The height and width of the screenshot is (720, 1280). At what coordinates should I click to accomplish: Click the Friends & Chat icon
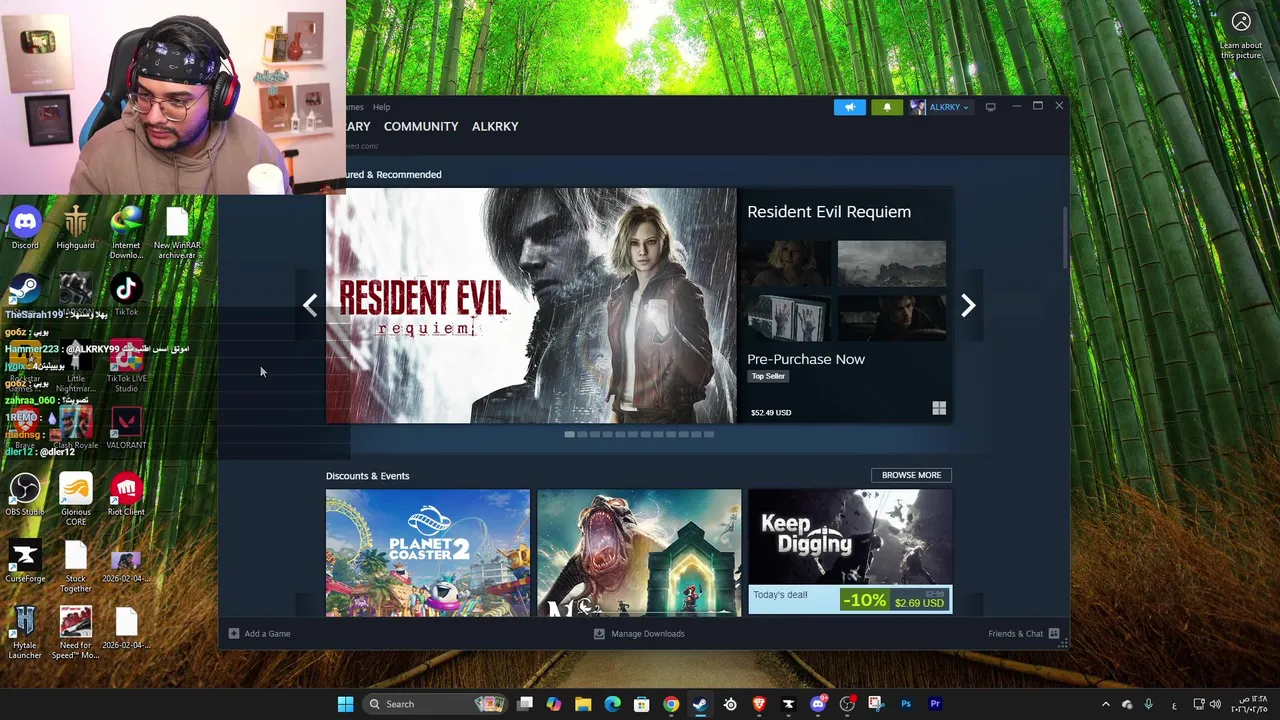click(x=1054, y=633)
